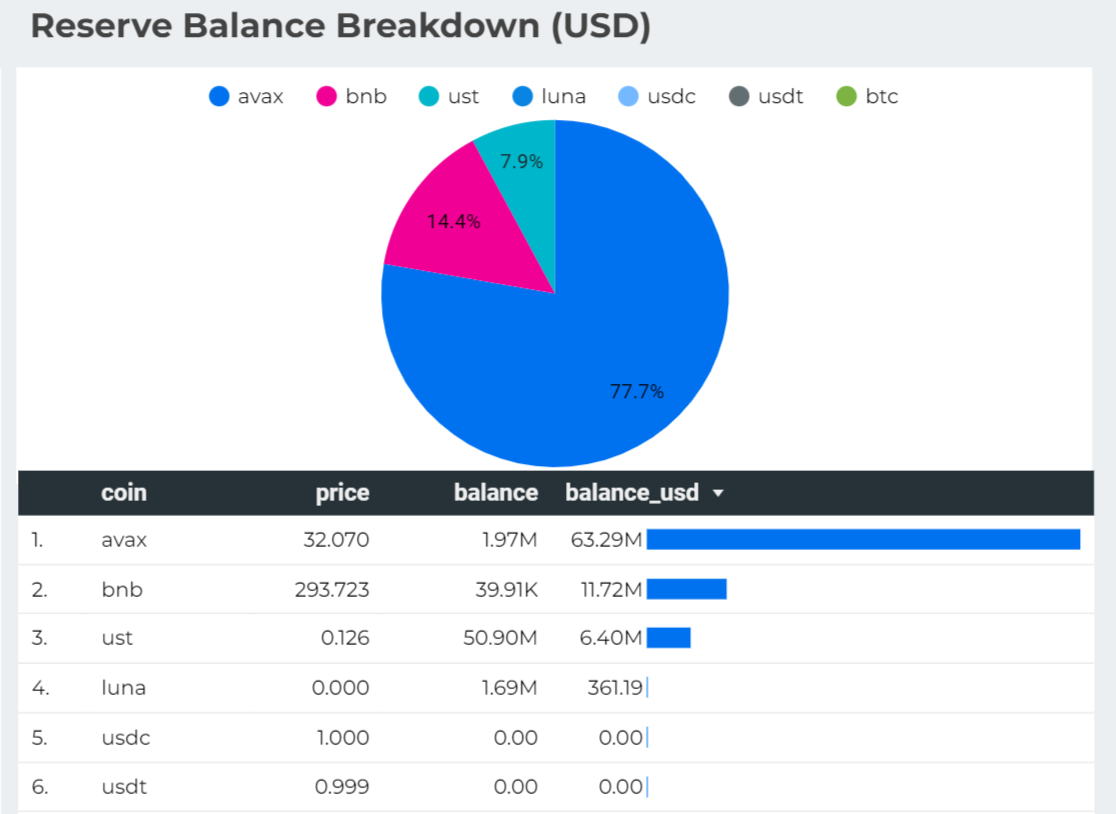Toggle the luna legend entry
The width and height of the screenshot is (1116, 814).
[549, 97]
